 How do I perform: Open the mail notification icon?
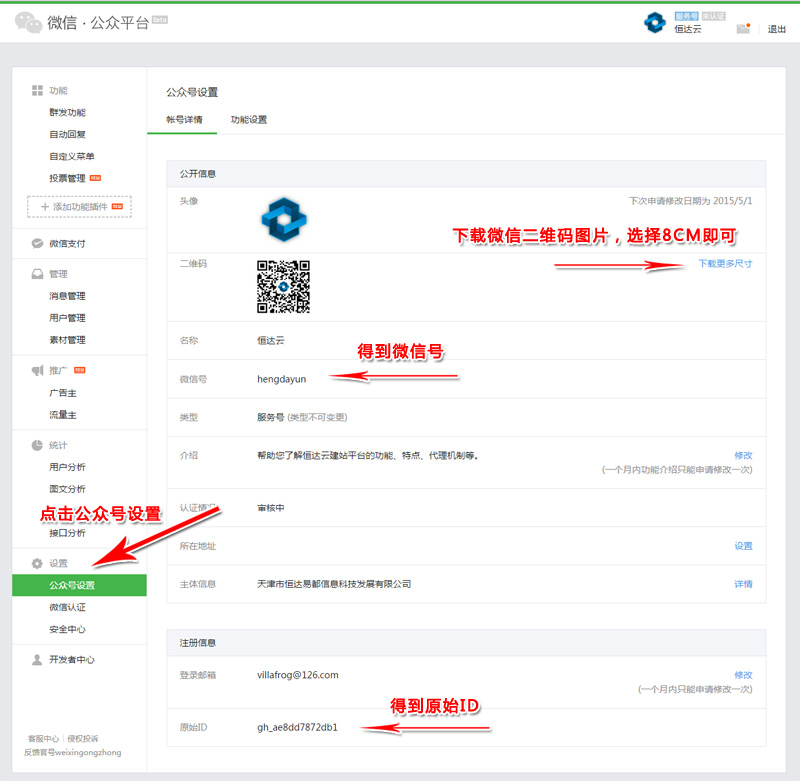[743, 29]
